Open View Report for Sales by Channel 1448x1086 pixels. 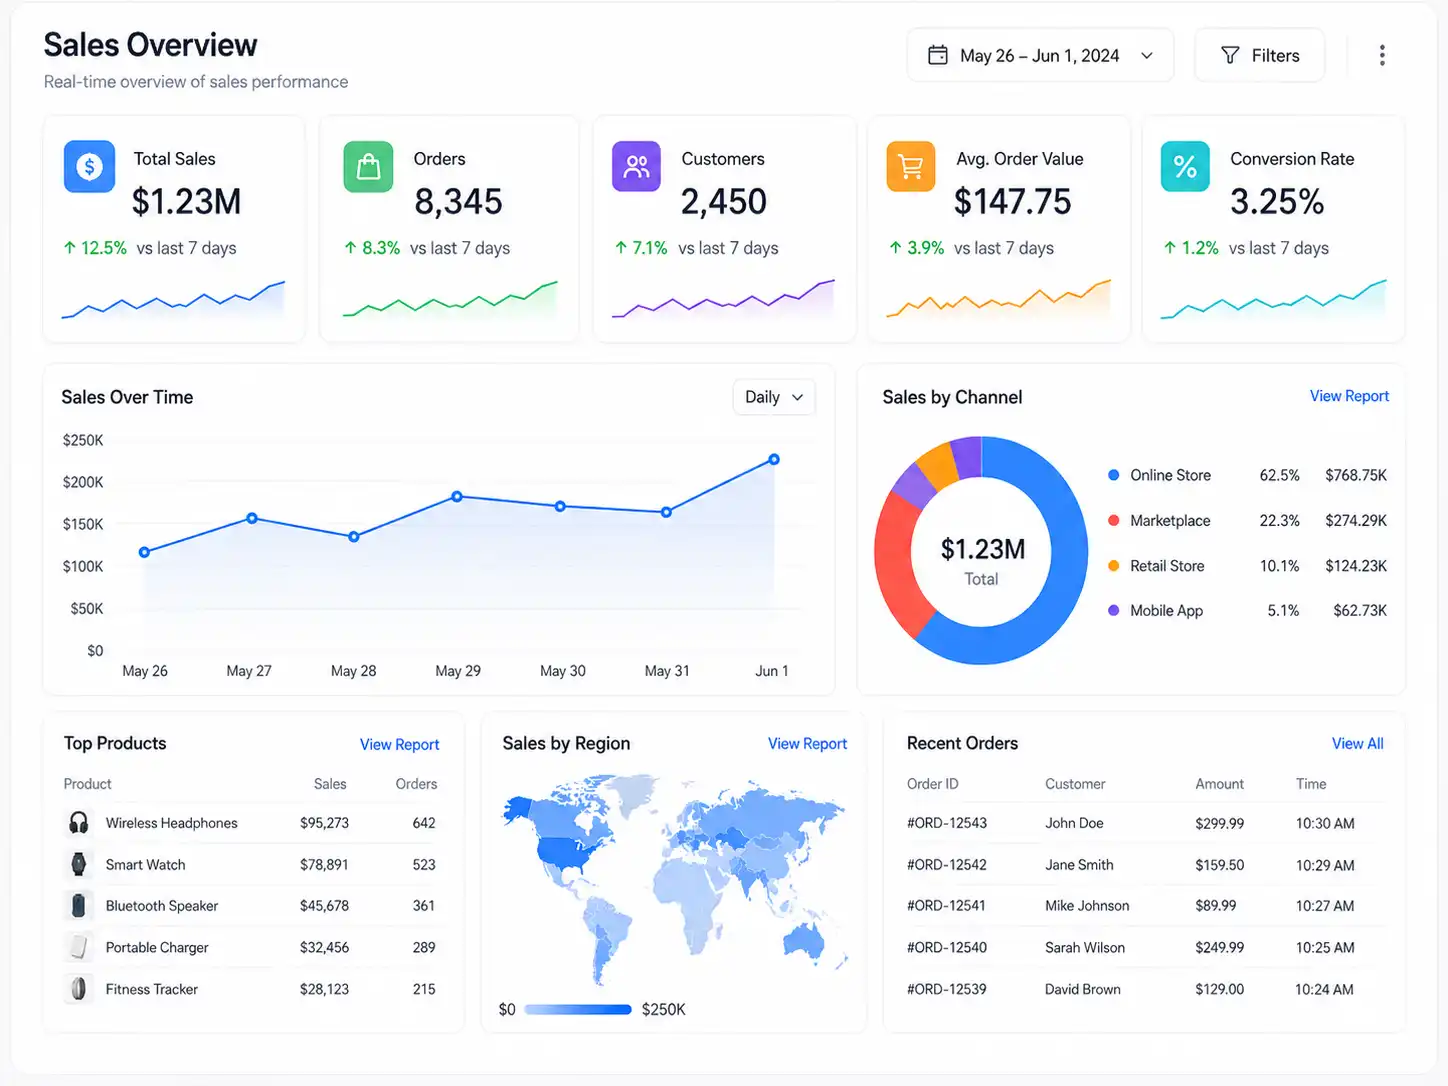tap(1349, 396)
